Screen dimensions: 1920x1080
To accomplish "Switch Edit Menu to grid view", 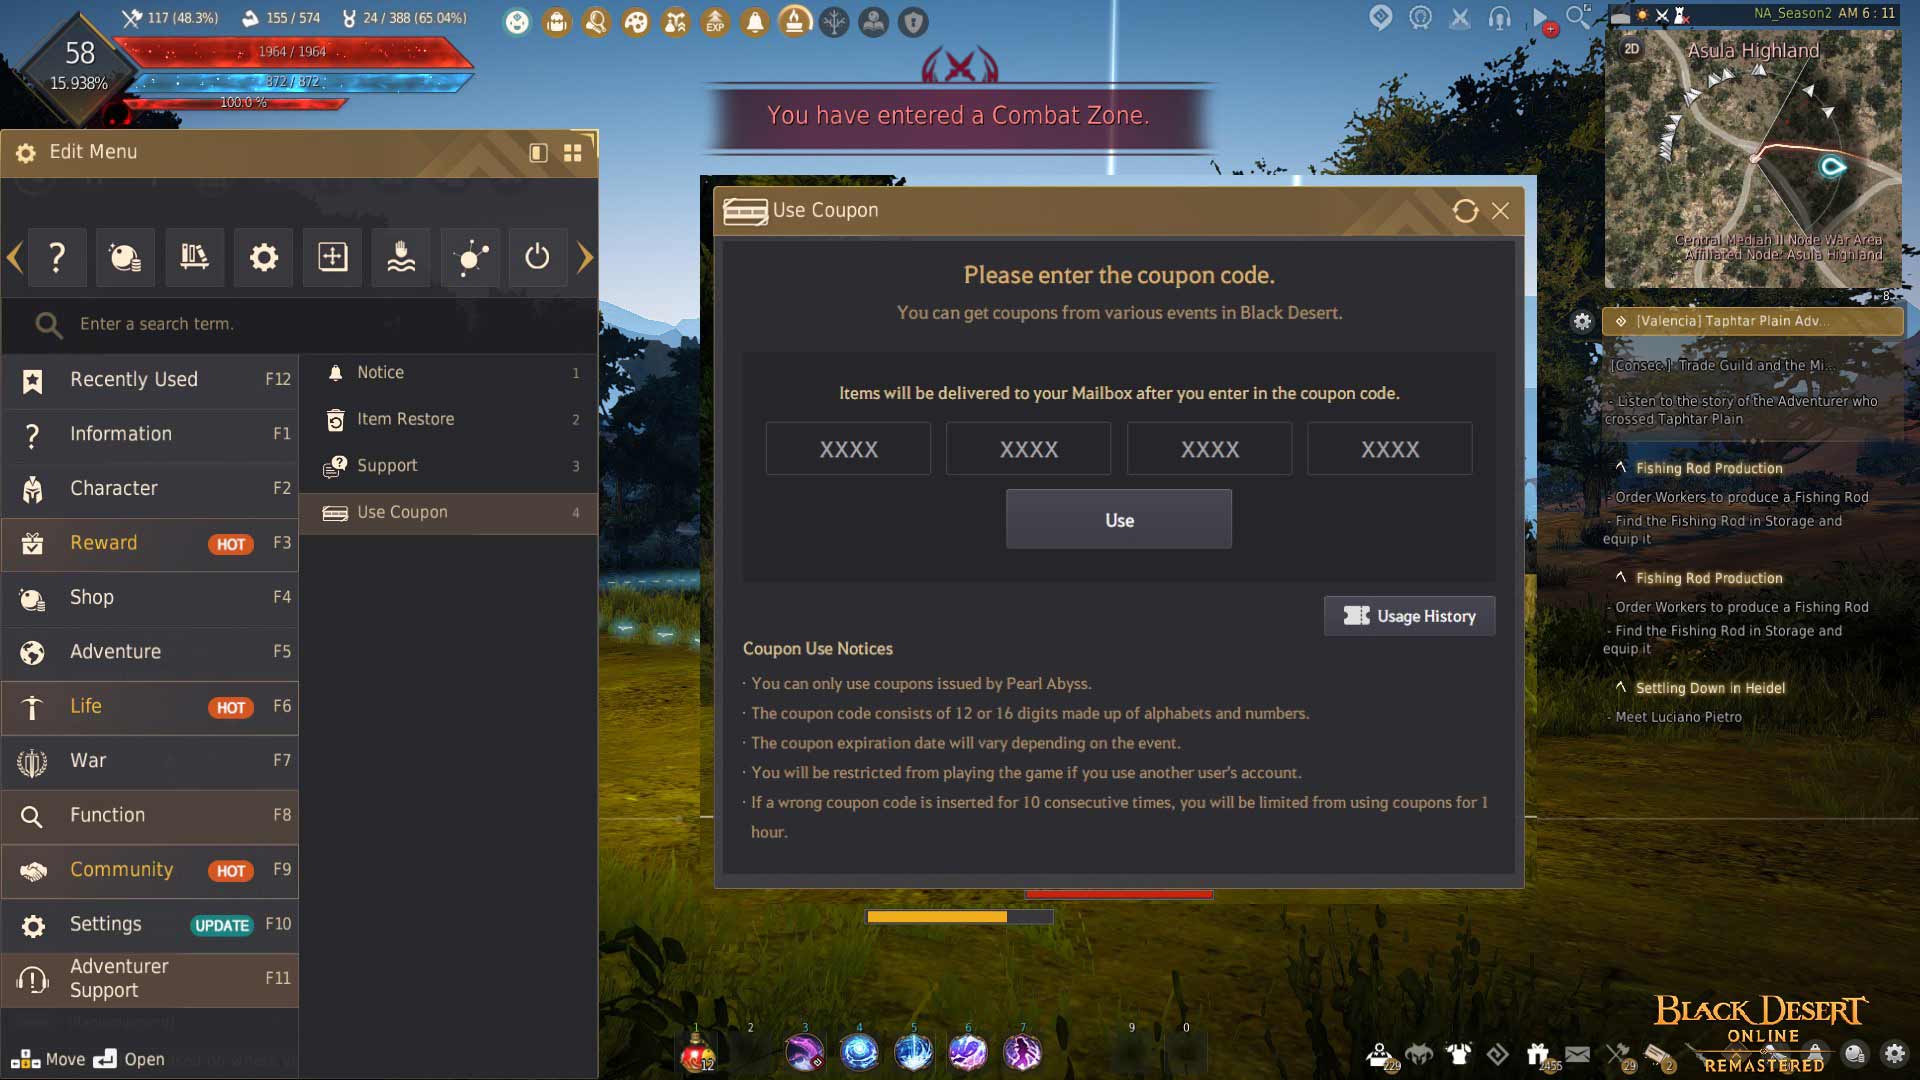I will click(572, 153).
